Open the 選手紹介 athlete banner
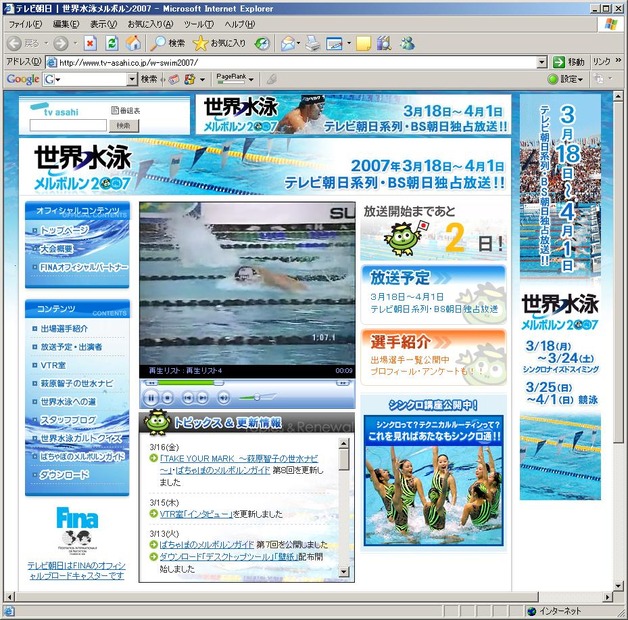 click(434, 357)
